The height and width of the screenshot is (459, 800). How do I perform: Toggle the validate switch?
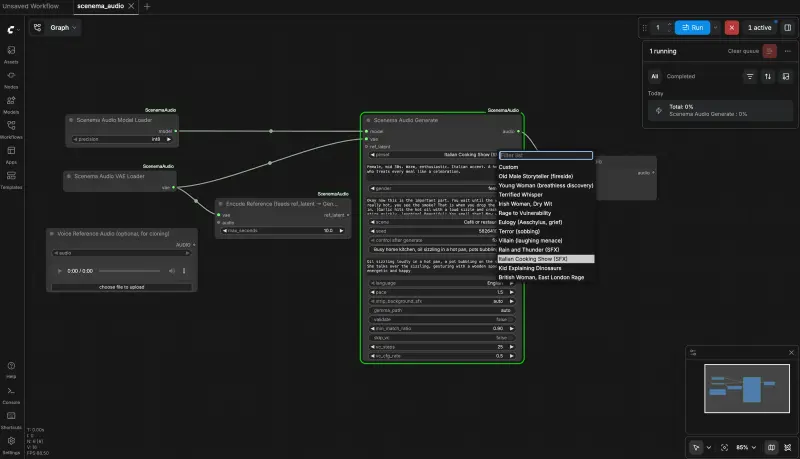[442, 319]
